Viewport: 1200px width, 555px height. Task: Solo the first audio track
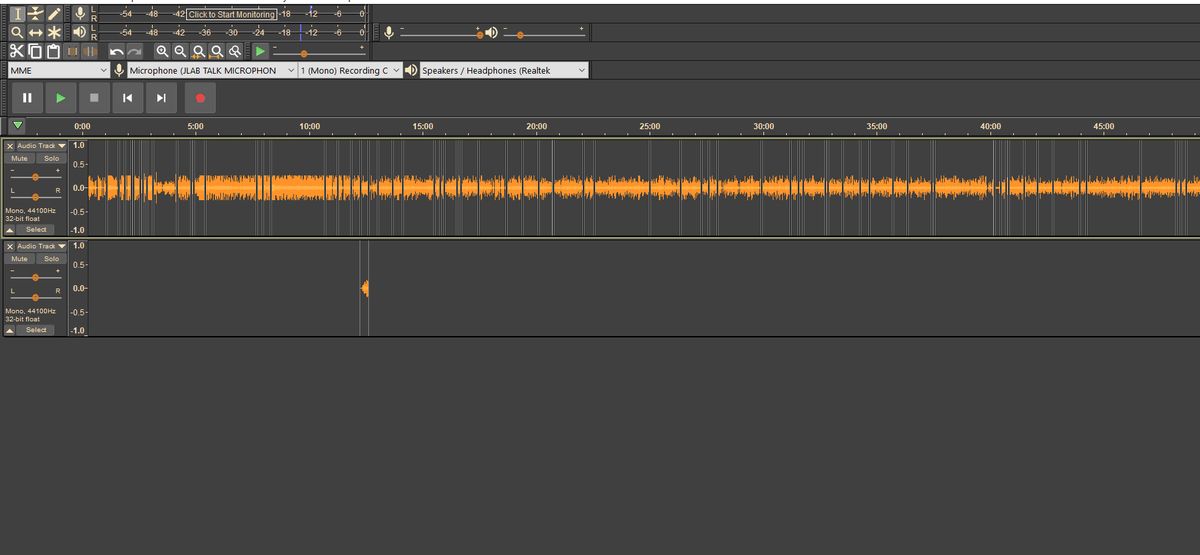coord(51,158)
